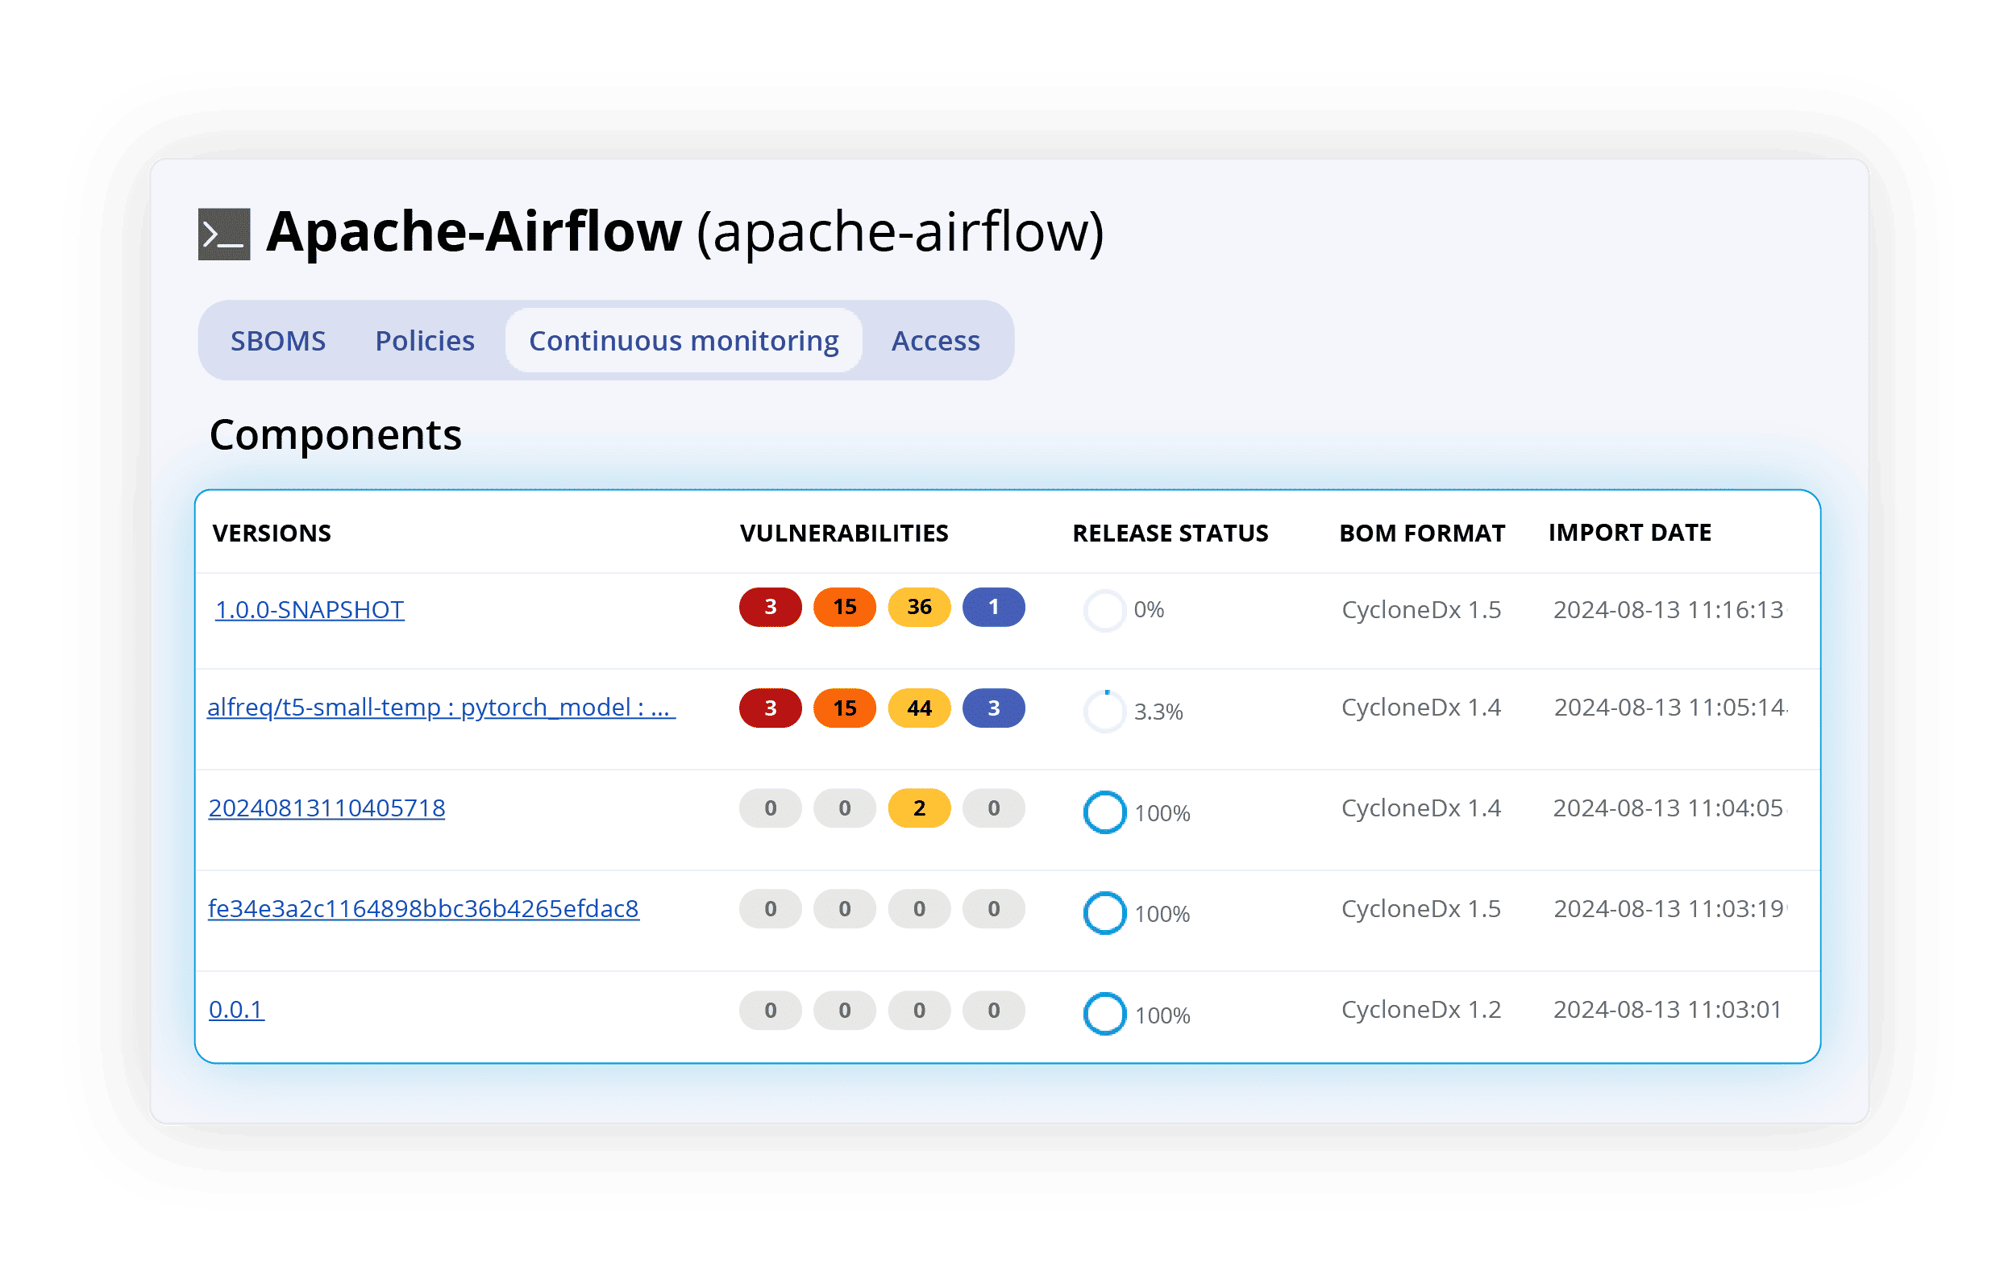
Task: Open the alfreq/t5-small-temp pytorch model link
Action: point(442,707)
